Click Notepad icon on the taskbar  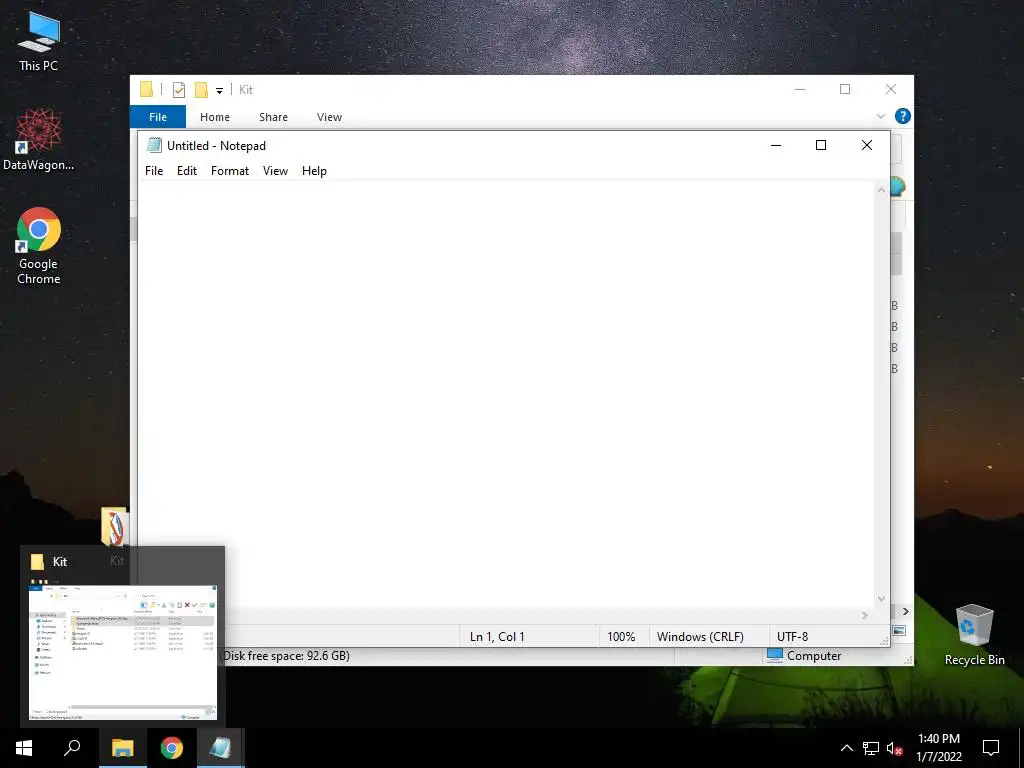tap(221, 748)
